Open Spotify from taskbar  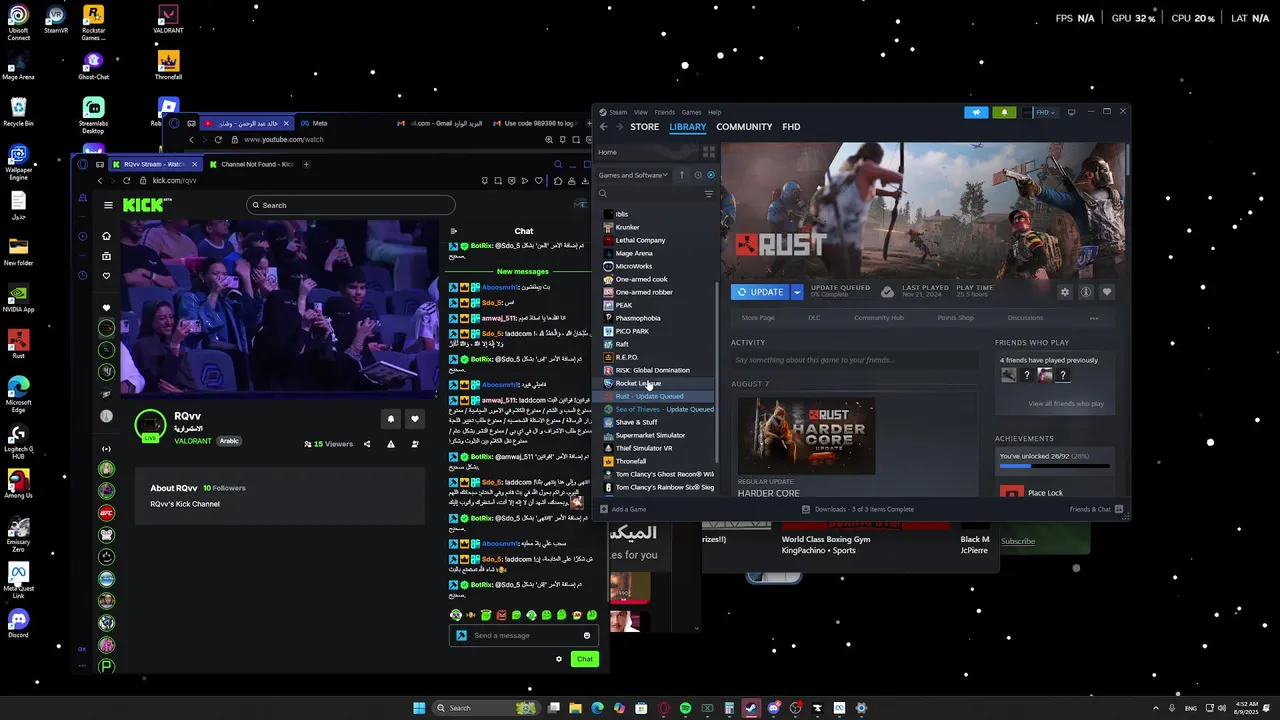tap(685, 708)
